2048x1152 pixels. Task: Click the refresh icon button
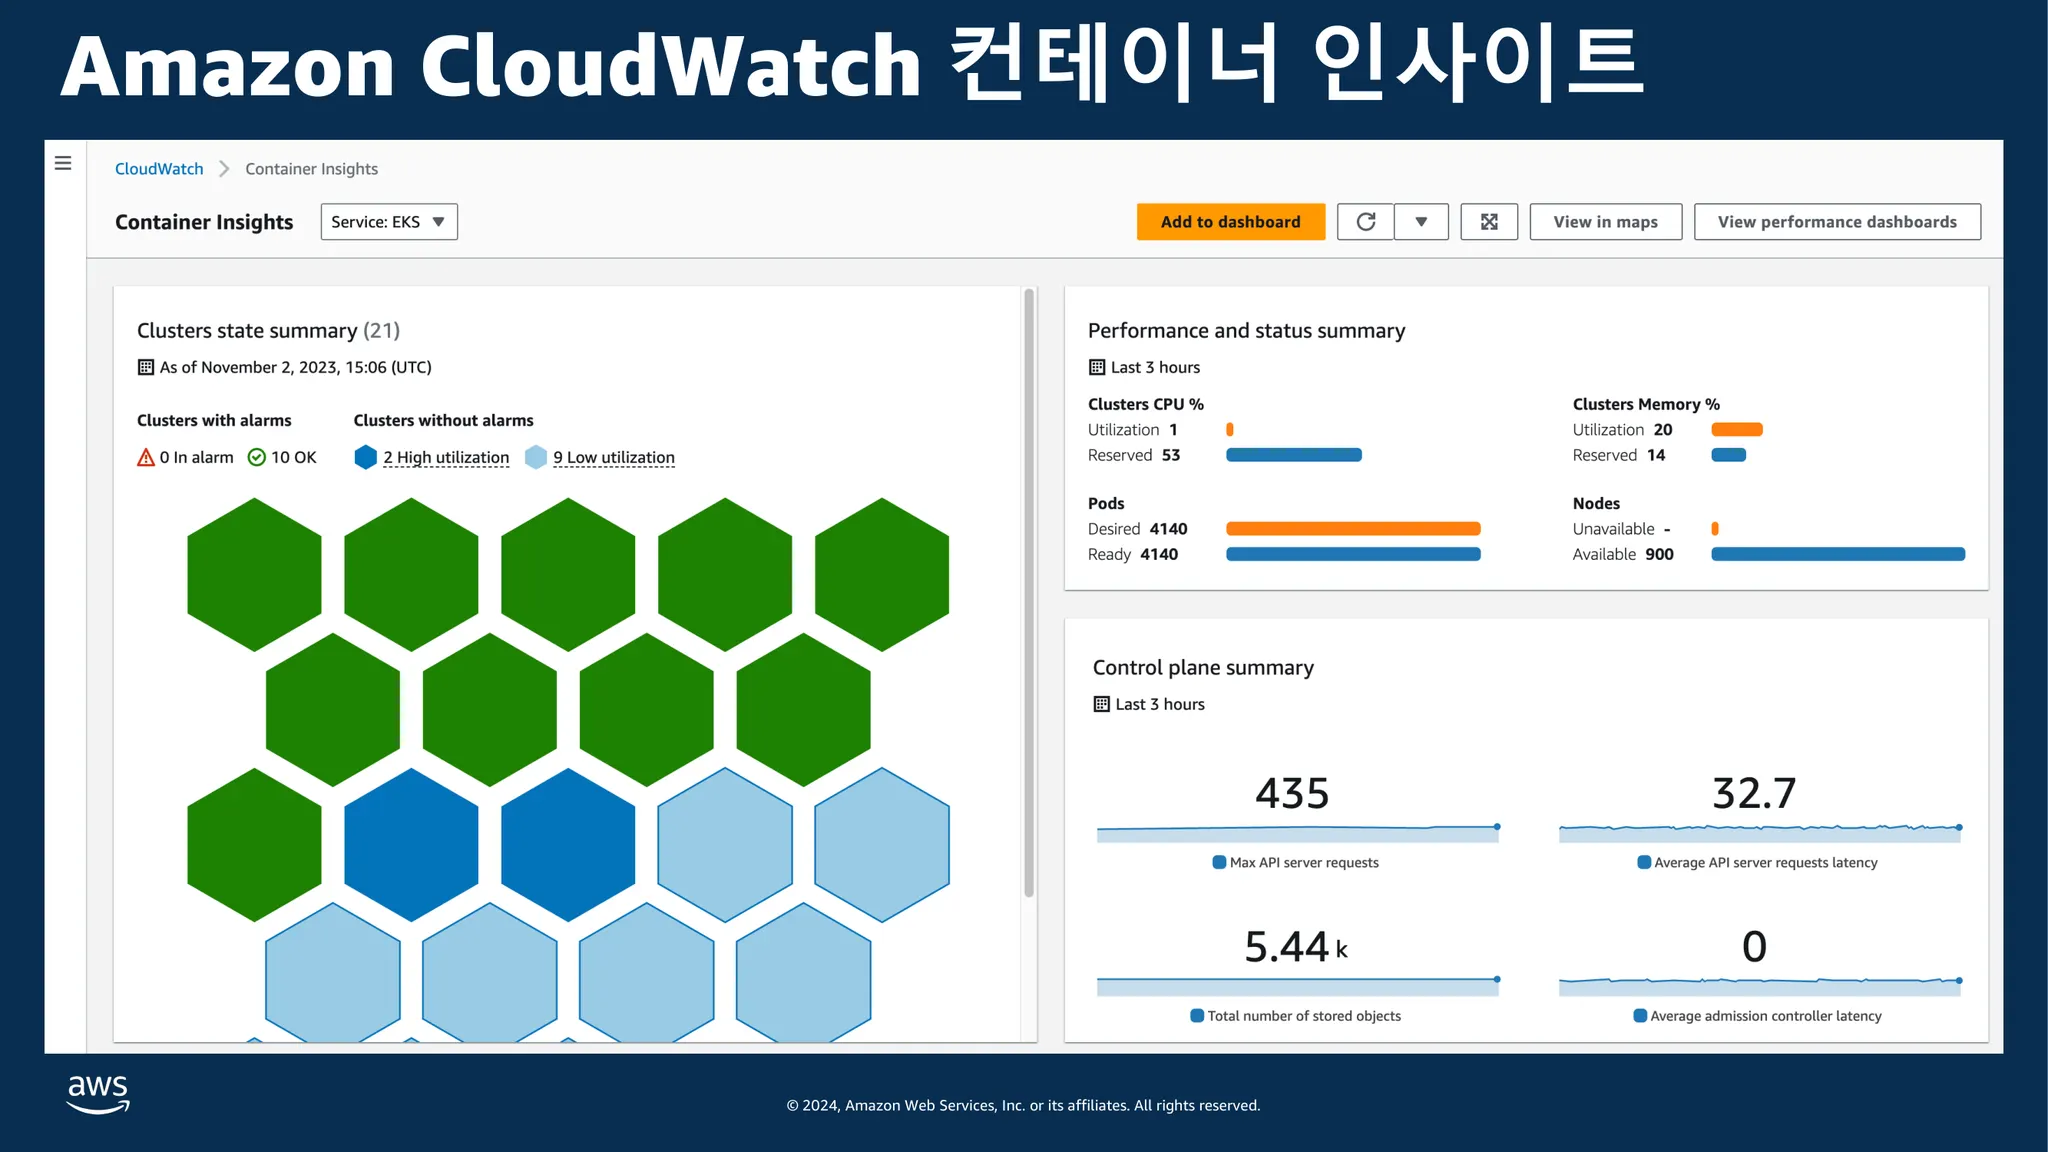tap(1366, 222)
